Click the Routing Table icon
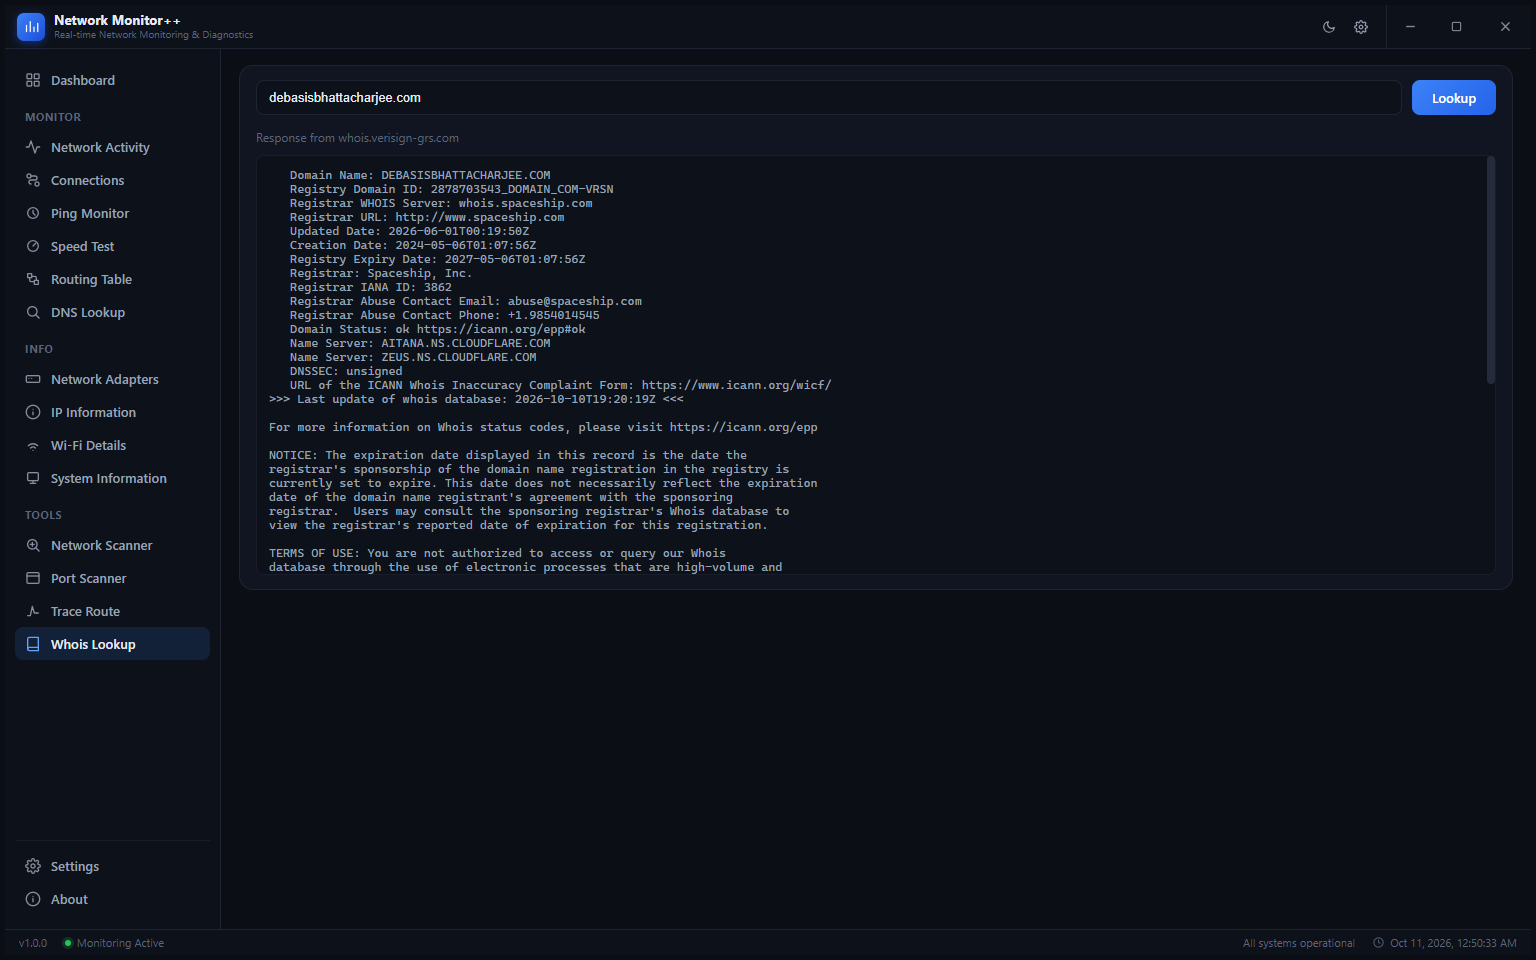Image resolution: width=1536 pixels, height=960 pixels. click(x=33, y=279)
